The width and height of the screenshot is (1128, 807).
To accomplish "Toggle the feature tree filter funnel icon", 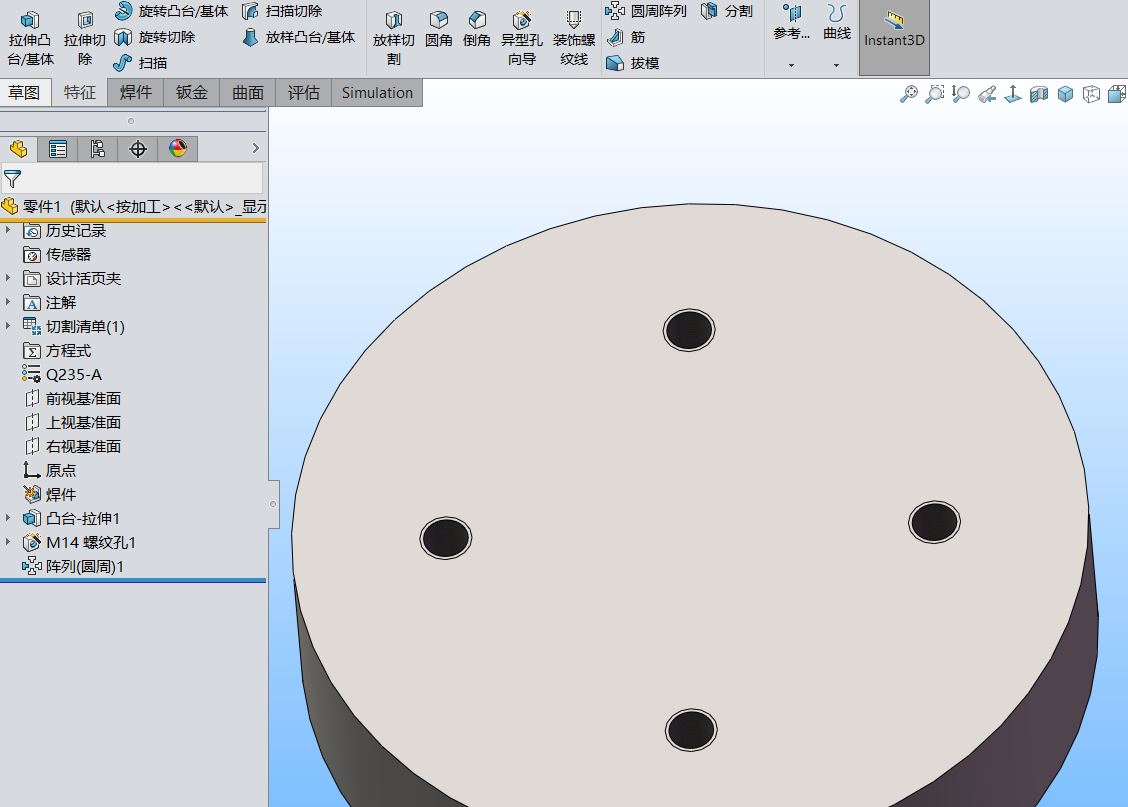I will click(x=12, y=179).
